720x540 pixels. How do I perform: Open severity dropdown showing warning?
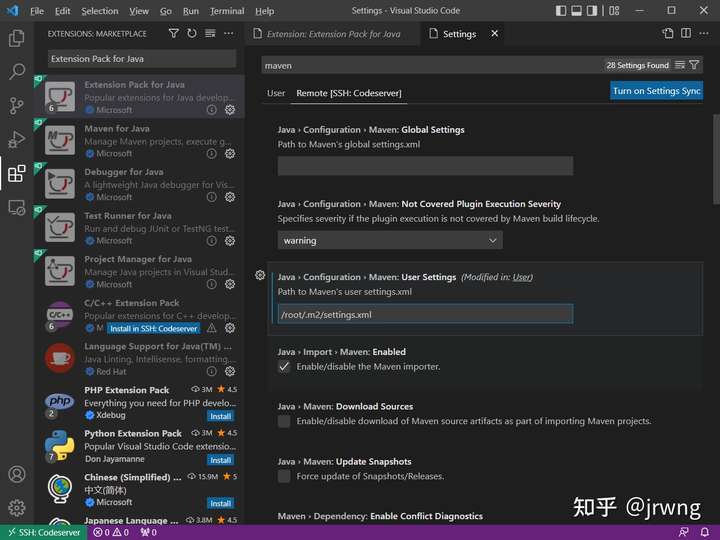pos(390,241)
